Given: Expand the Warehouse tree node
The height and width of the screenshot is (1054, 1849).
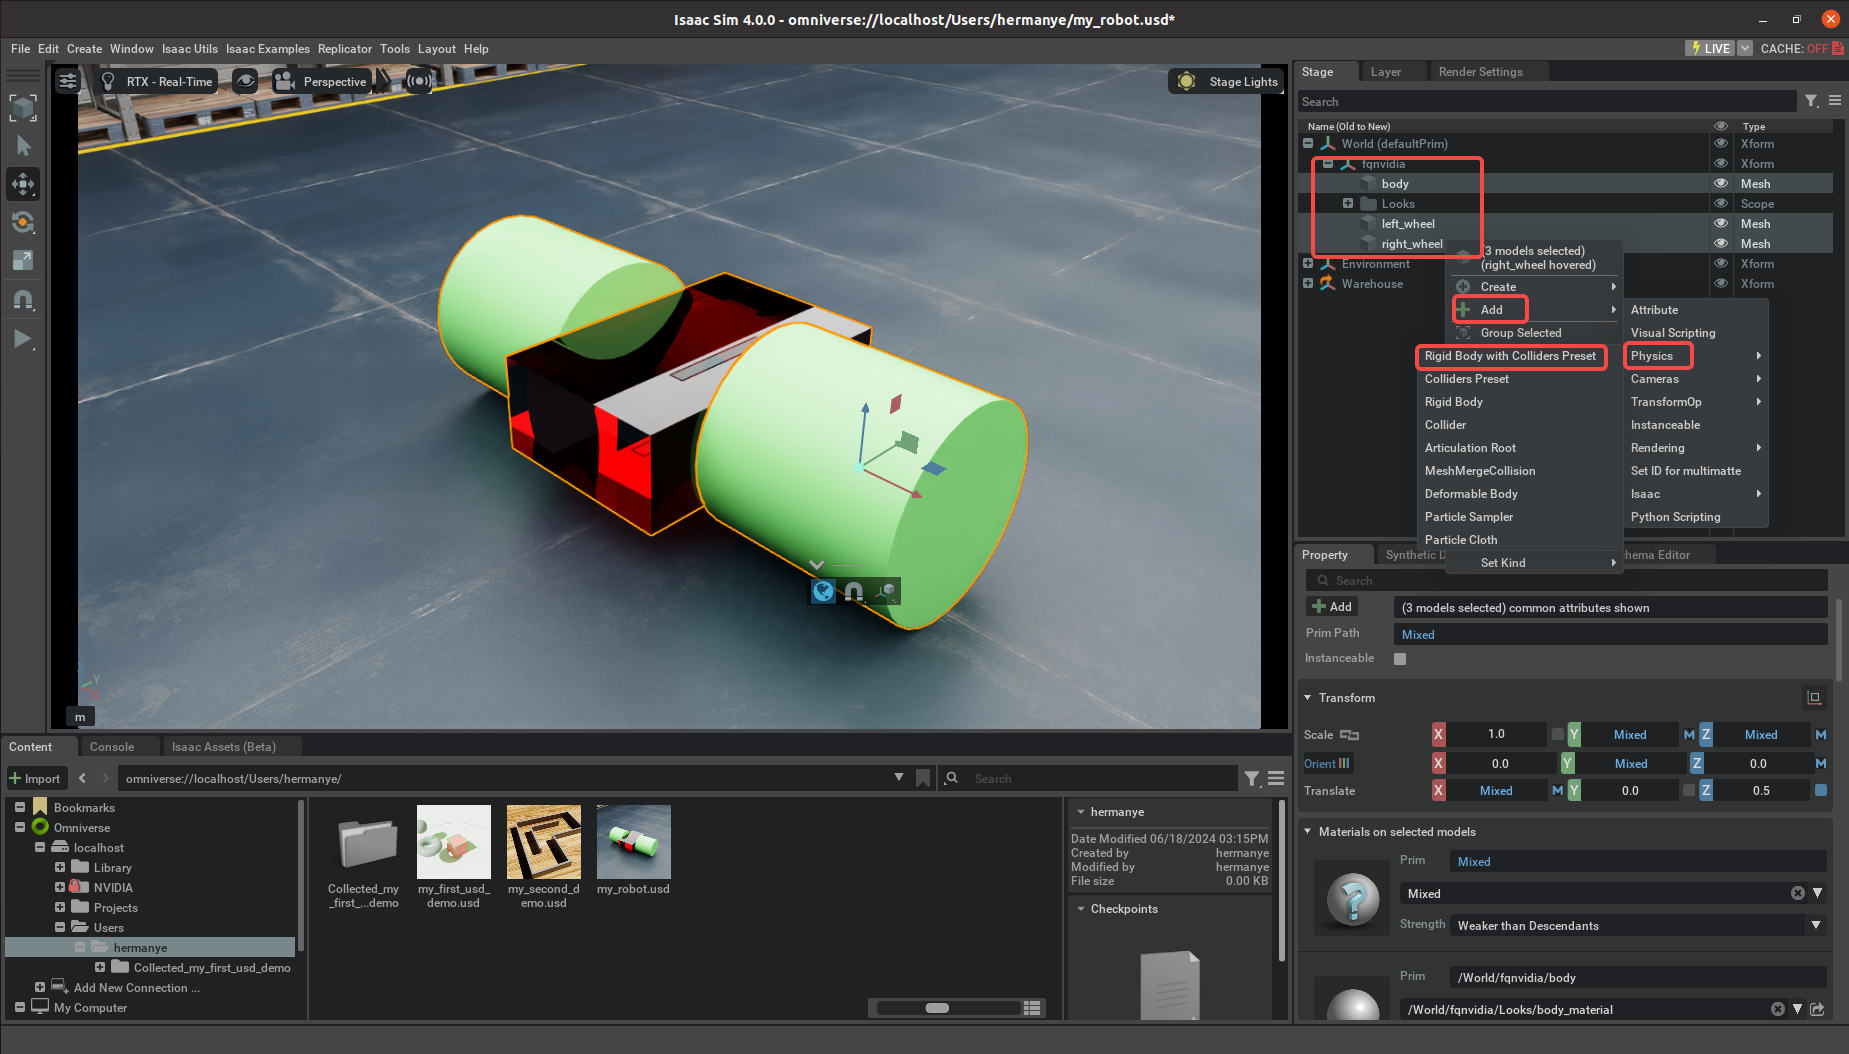Looking at the screenshot, I should click(x=1308, y=284).
